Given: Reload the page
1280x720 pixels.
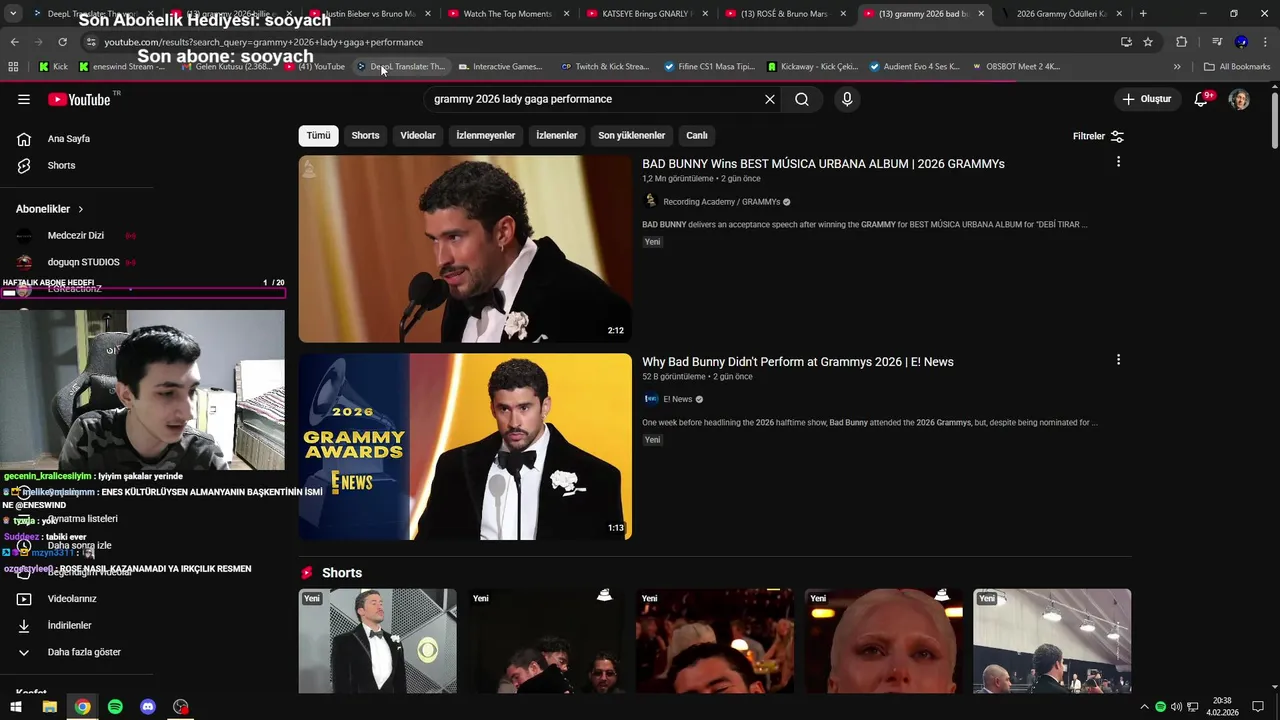Looking at the screenshot, I should click(x=62, y=42).
